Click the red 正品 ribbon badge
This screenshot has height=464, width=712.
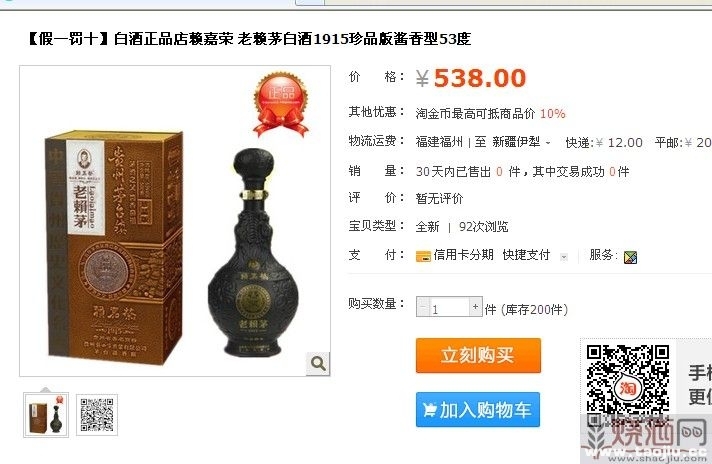click(x=281, y=104)
